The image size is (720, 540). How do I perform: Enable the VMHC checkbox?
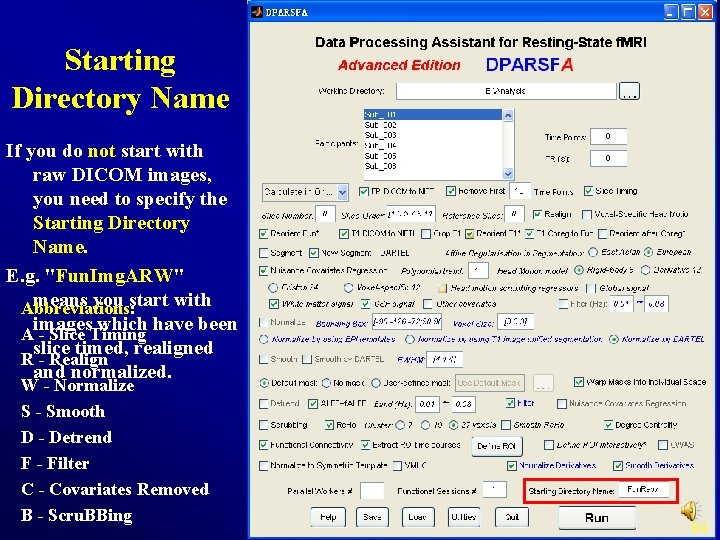(397, 466)
